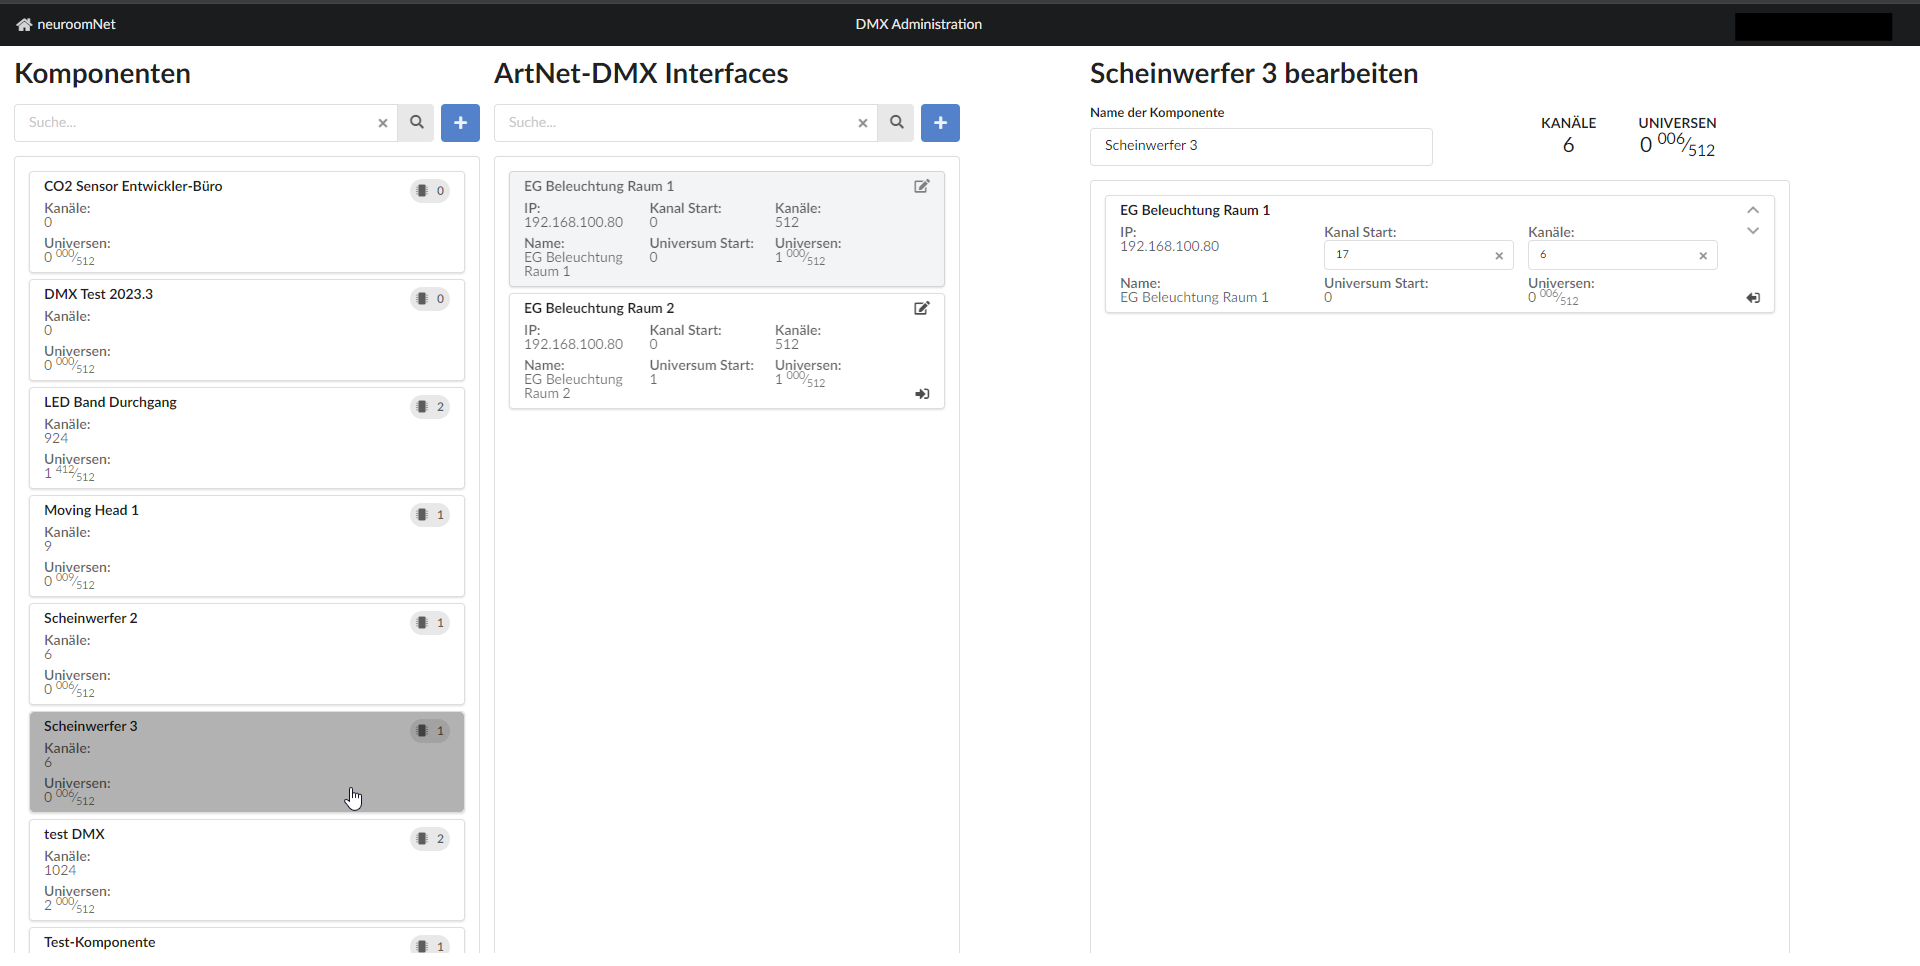Click the assign arrow icon on EG Beleuchtung Raum 2
The image size is (1920, 966).
click(921, 394)
